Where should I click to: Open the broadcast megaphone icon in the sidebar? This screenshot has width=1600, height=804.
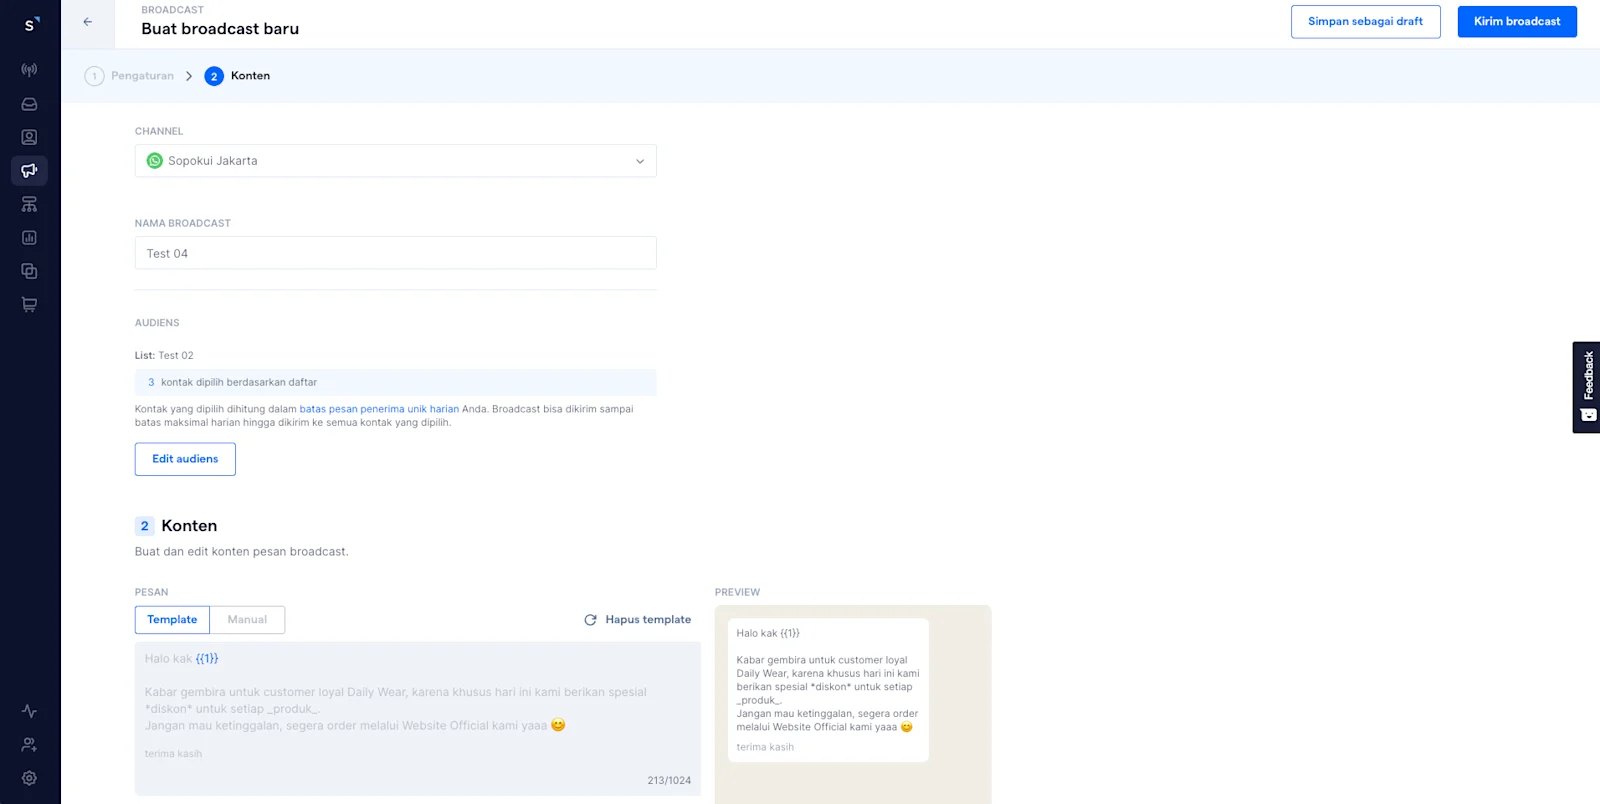pyautogui.click(x=30, y=170)
